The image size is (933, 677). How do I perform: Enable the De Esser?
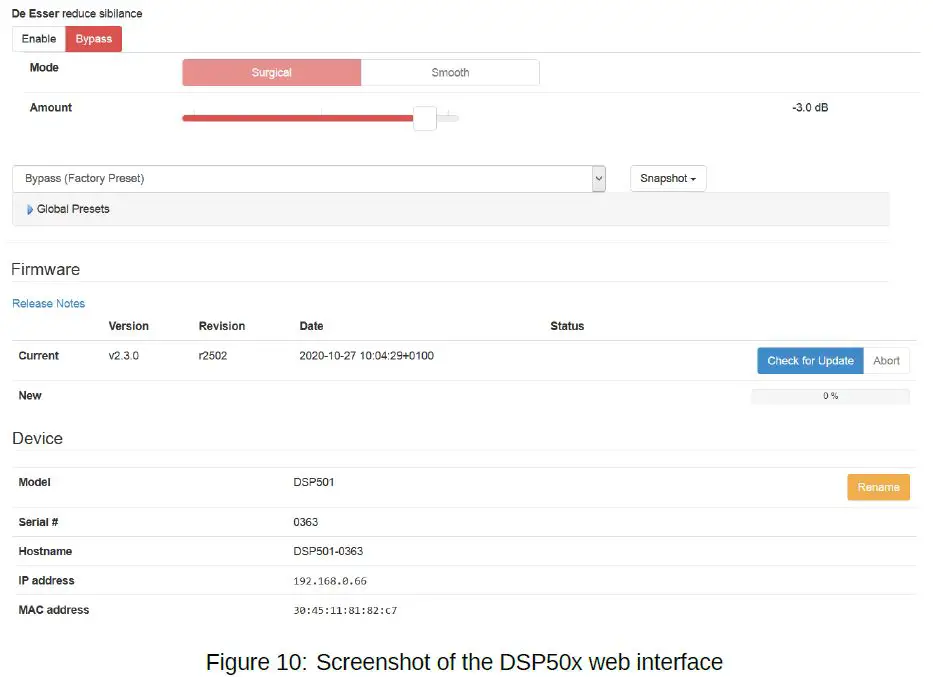point(38,38)
